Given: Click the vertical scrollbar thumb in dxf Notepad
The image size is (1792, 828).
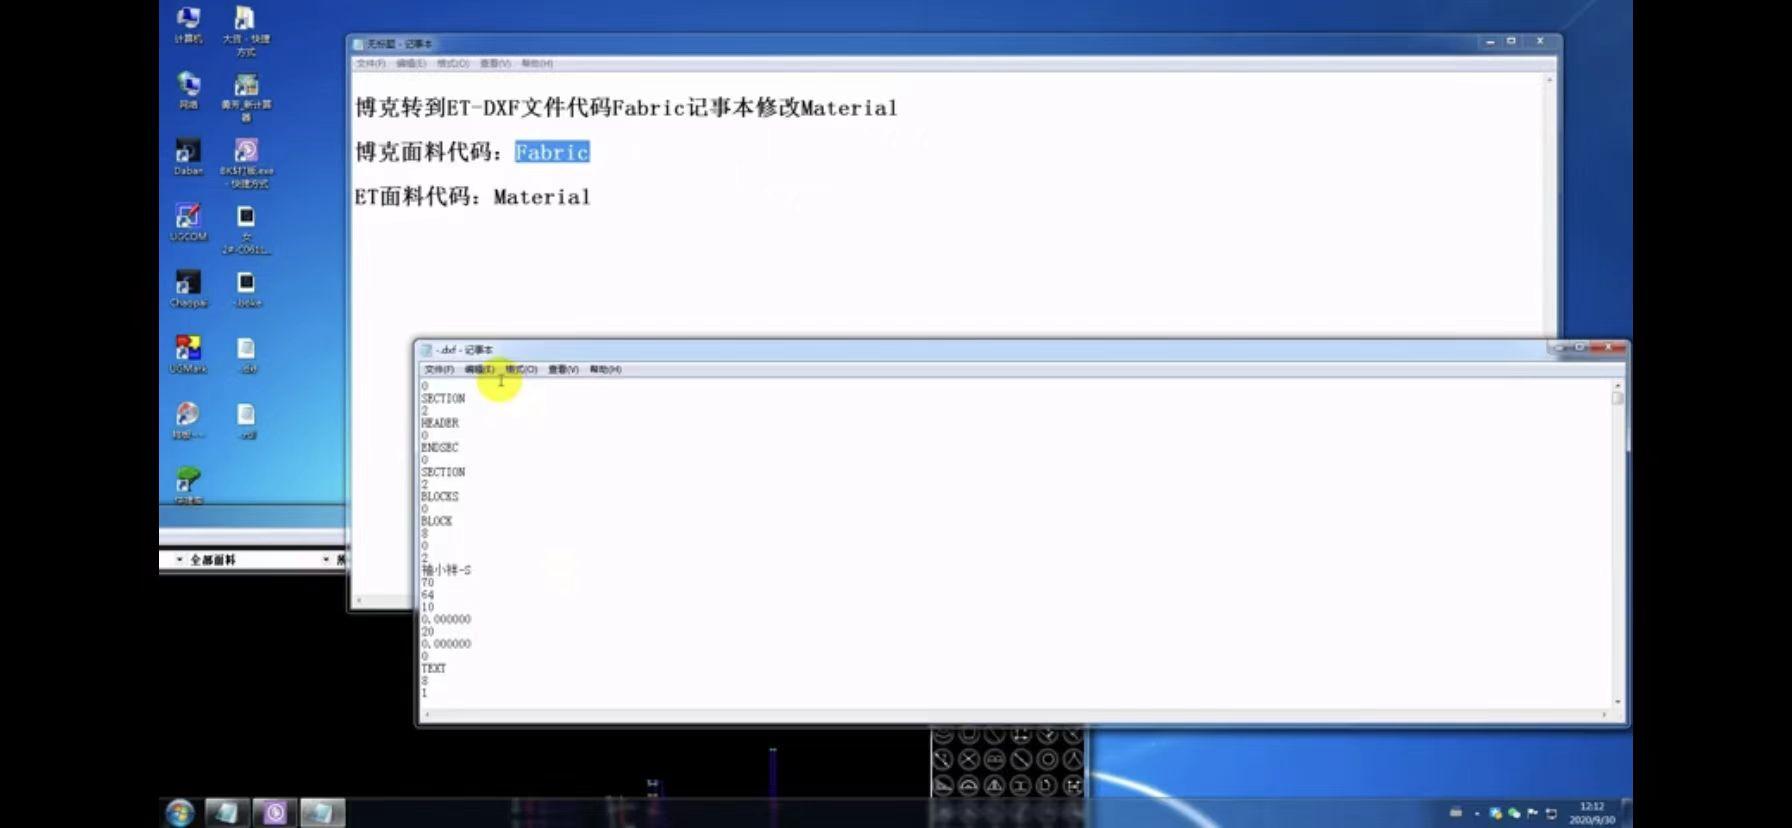Looking at the screenshot, I should (1618, 397).
